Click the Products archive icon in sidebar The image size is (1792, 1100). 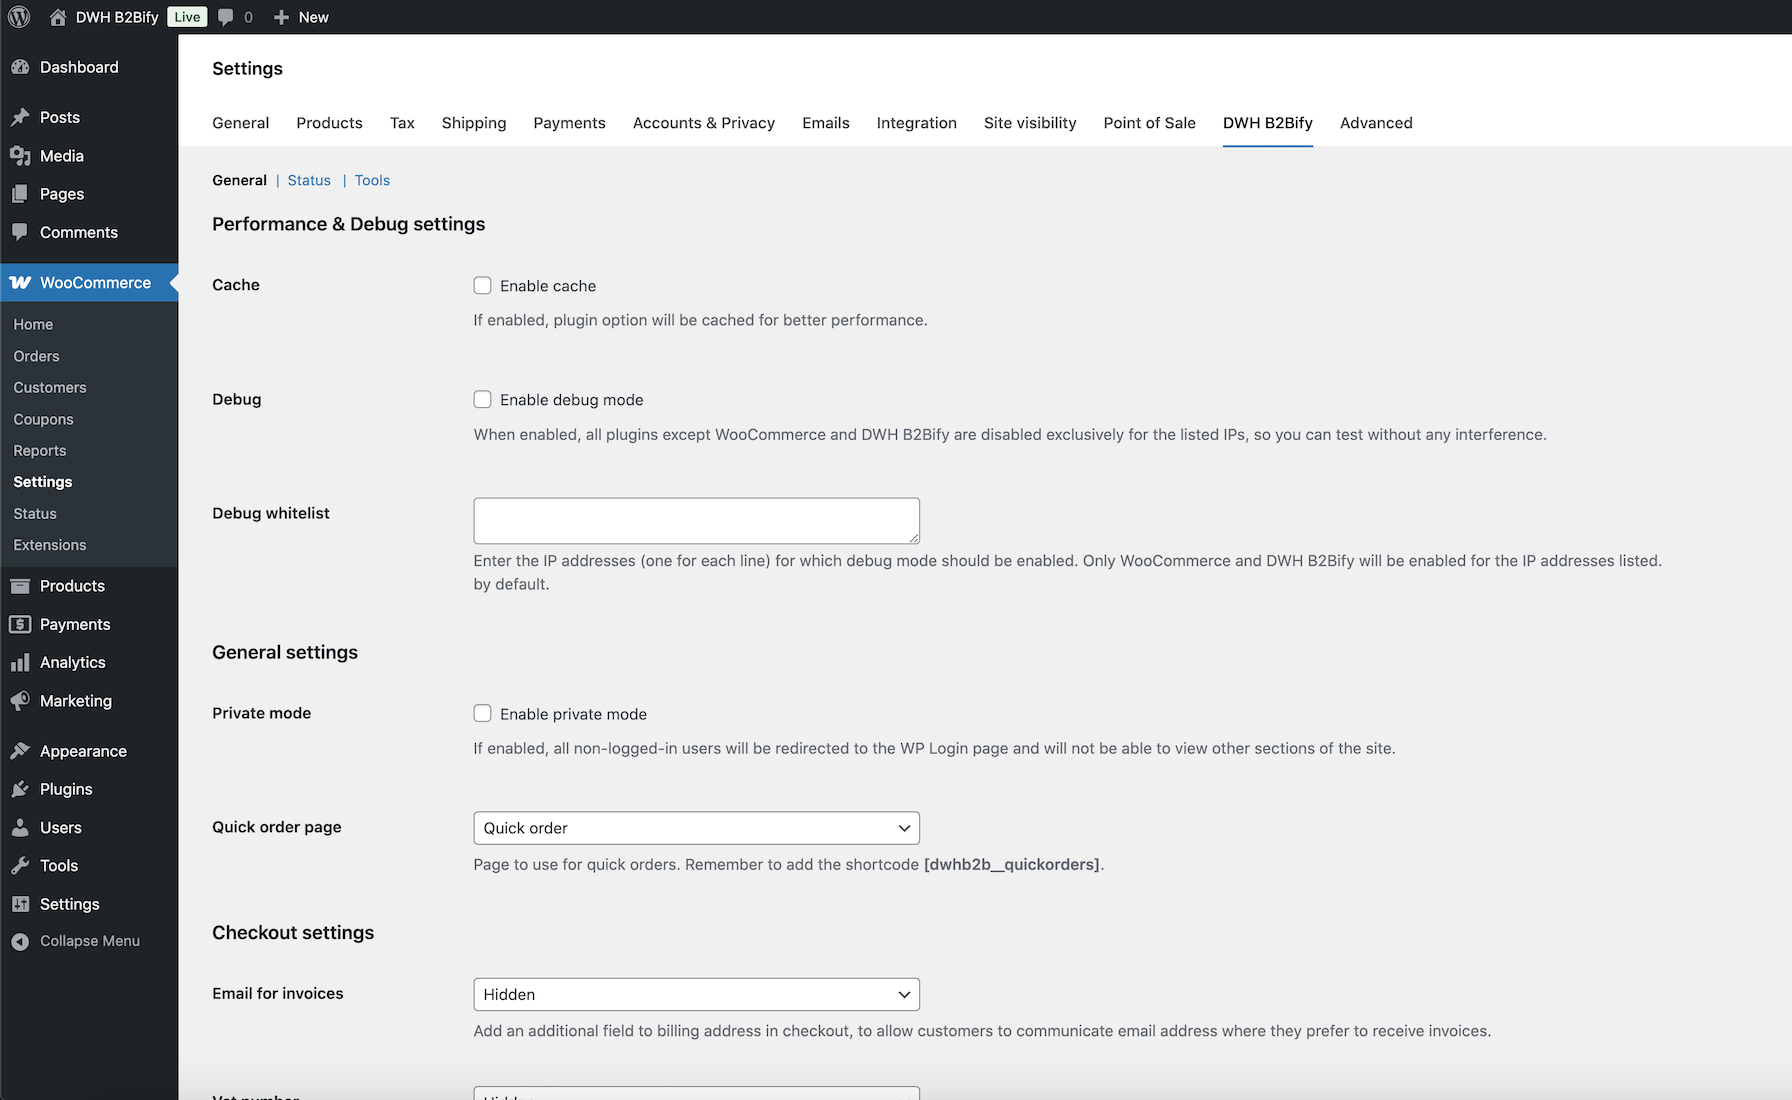point(20,586)
